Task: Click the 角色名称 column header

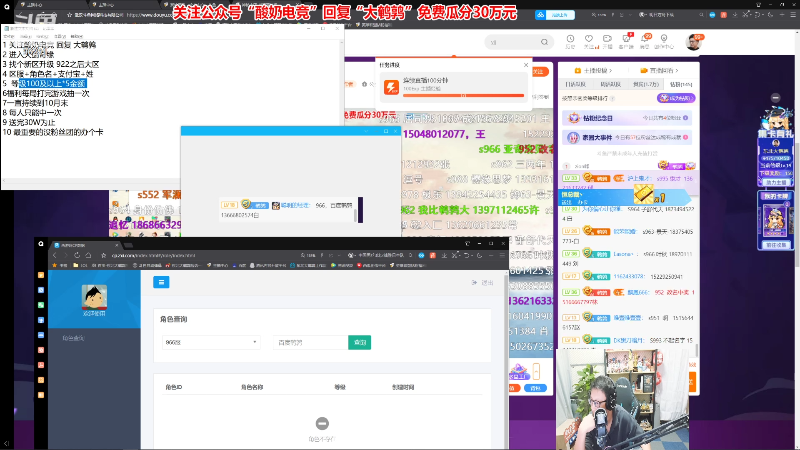Action: (x=252, y=387)
